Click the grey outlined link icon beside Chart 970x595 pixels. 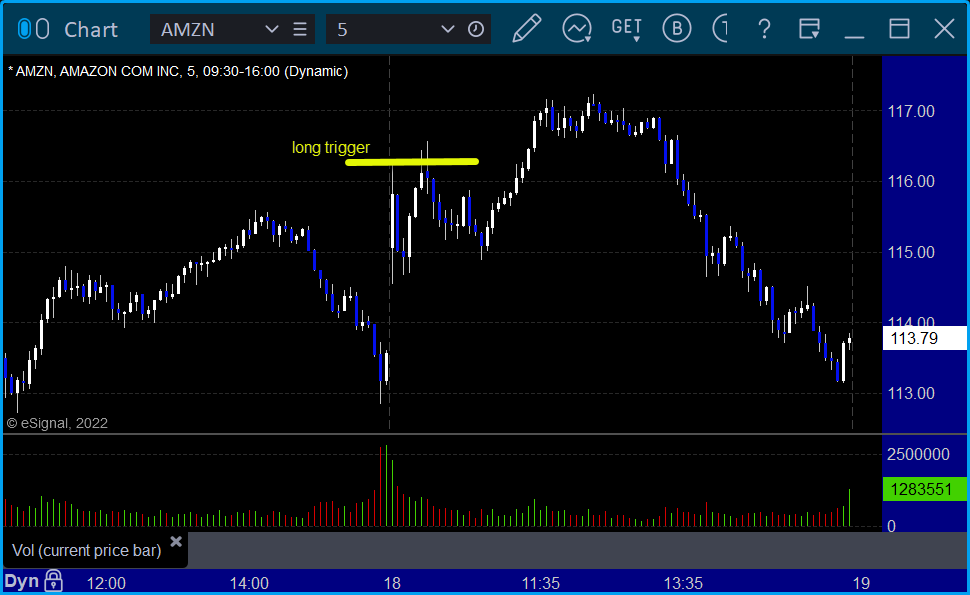coord(42,29)
